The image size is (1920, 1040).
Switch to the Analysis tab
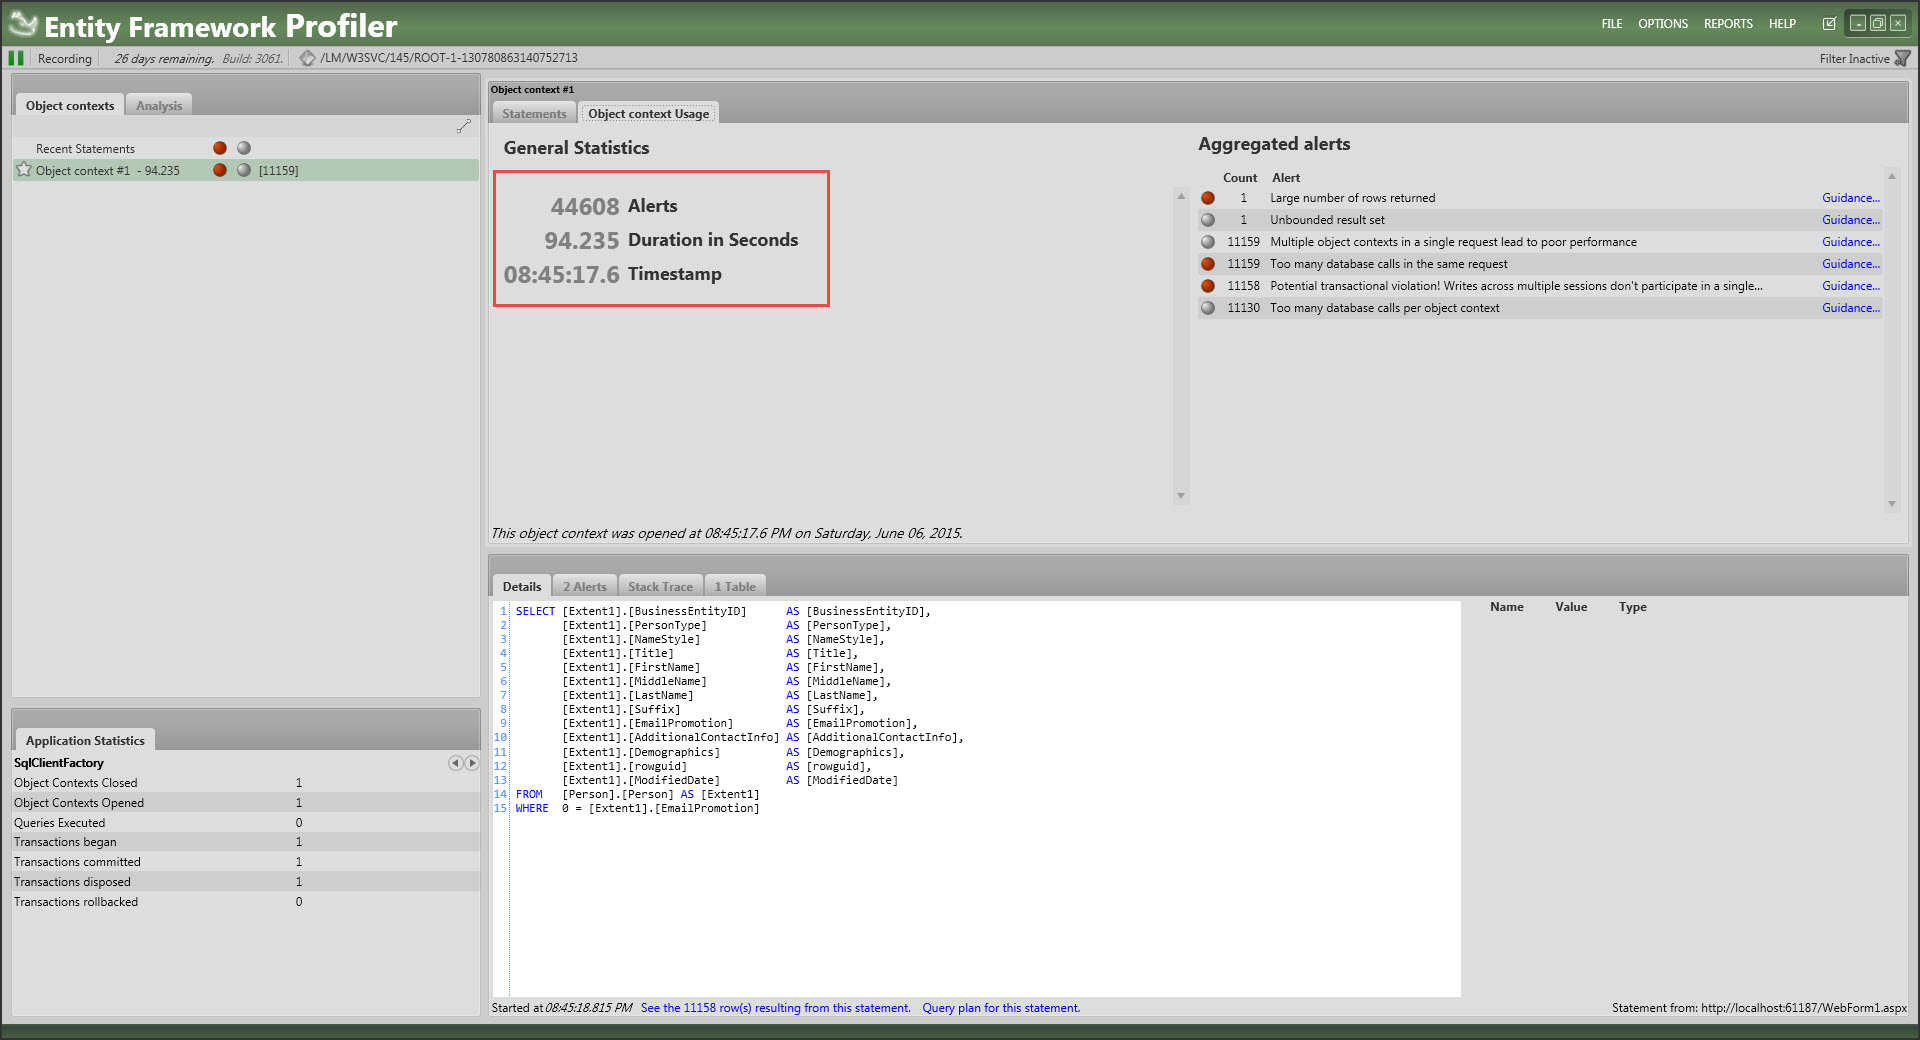159,106
